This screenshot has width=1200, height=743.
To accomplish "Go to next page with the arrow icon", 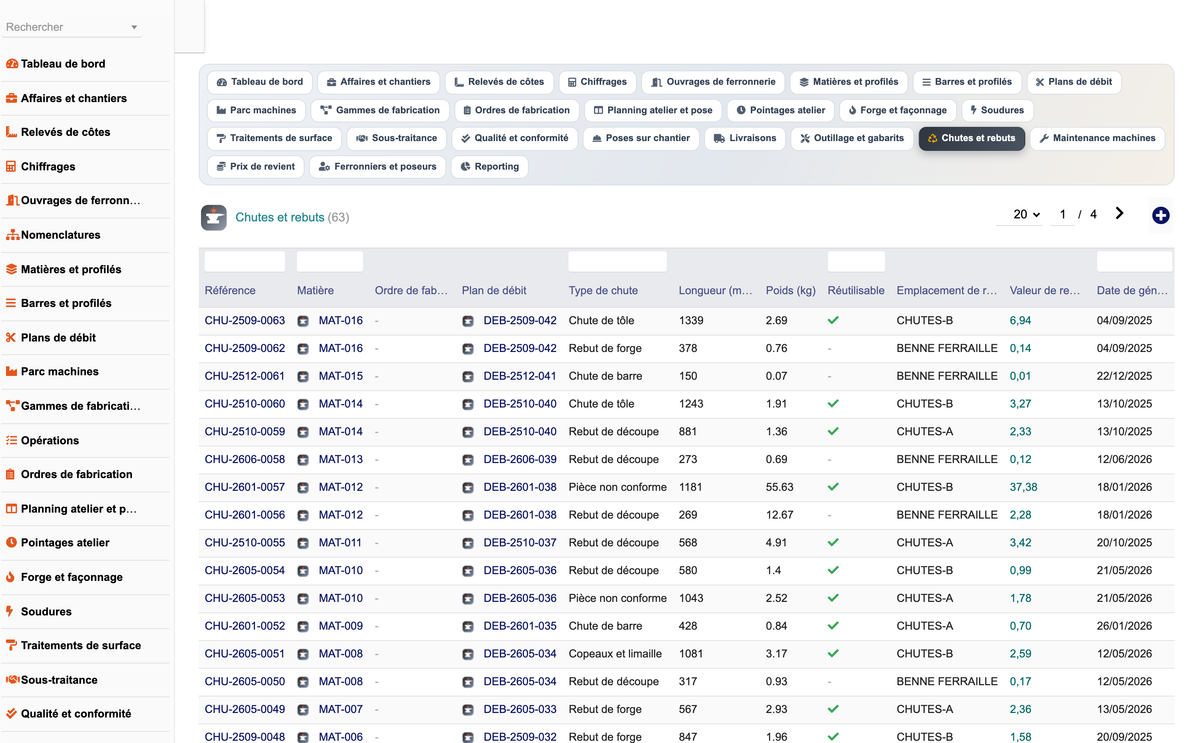I will (1120, 213).
